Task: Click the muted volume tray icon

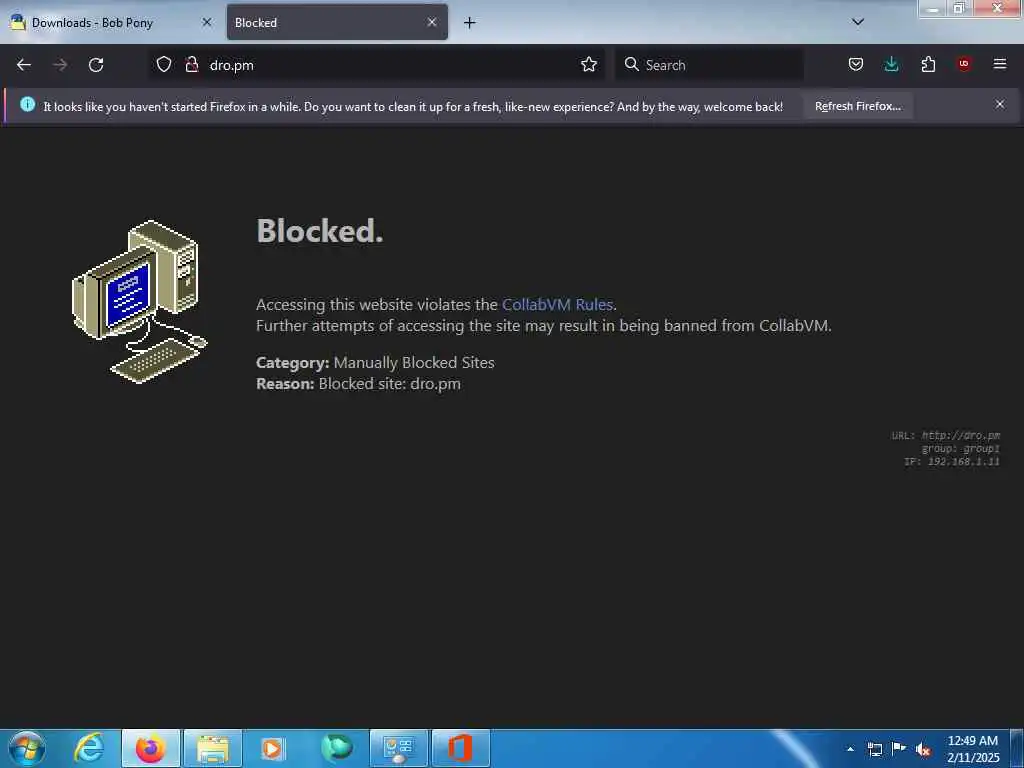Action: pyautogui.click(x=923, y=749)
